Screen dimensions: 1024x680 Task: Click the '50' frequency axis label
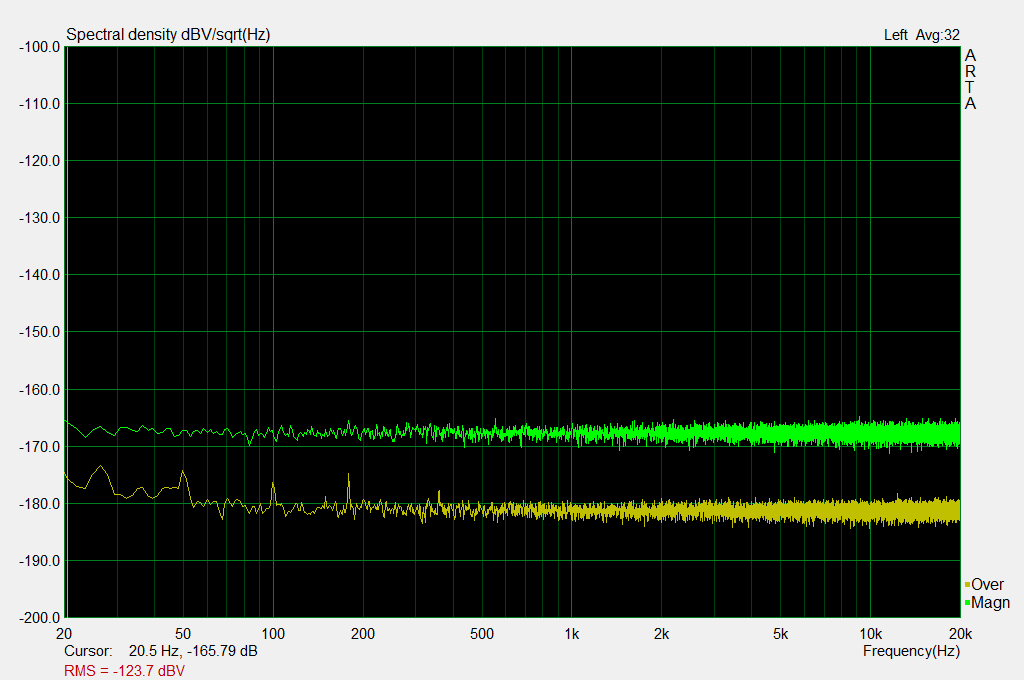tap(183, 634)
